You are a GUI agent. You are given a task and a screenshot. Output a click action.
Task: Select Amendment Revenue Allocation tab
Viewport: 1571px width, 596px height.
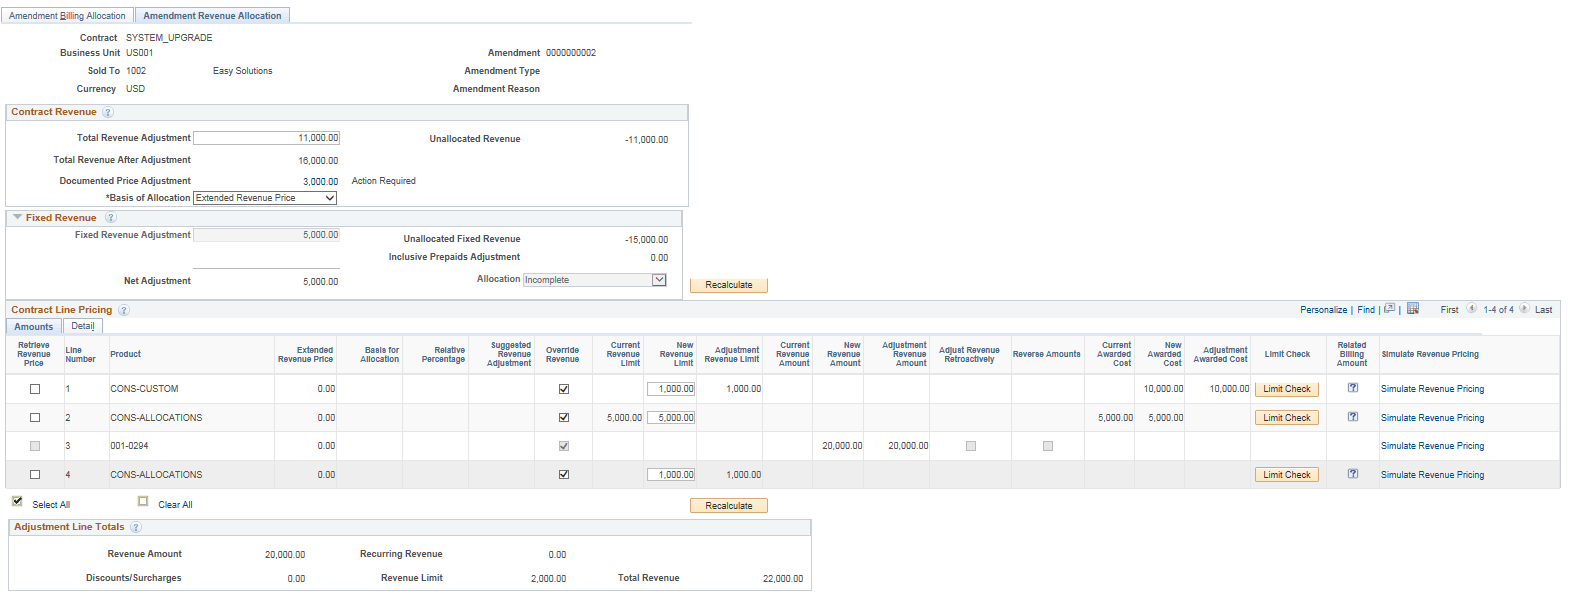(212, 16)
